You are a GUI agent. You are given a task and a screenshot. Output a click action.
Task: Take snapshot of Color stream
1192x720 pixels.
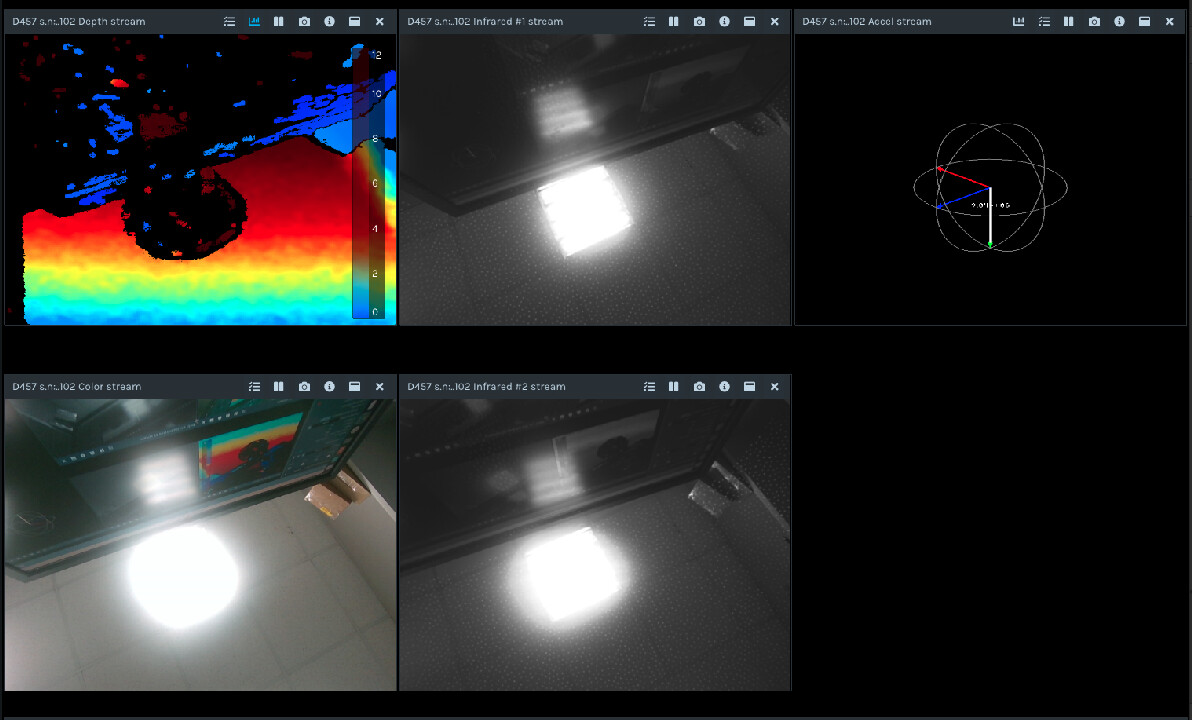click(304, 386)
